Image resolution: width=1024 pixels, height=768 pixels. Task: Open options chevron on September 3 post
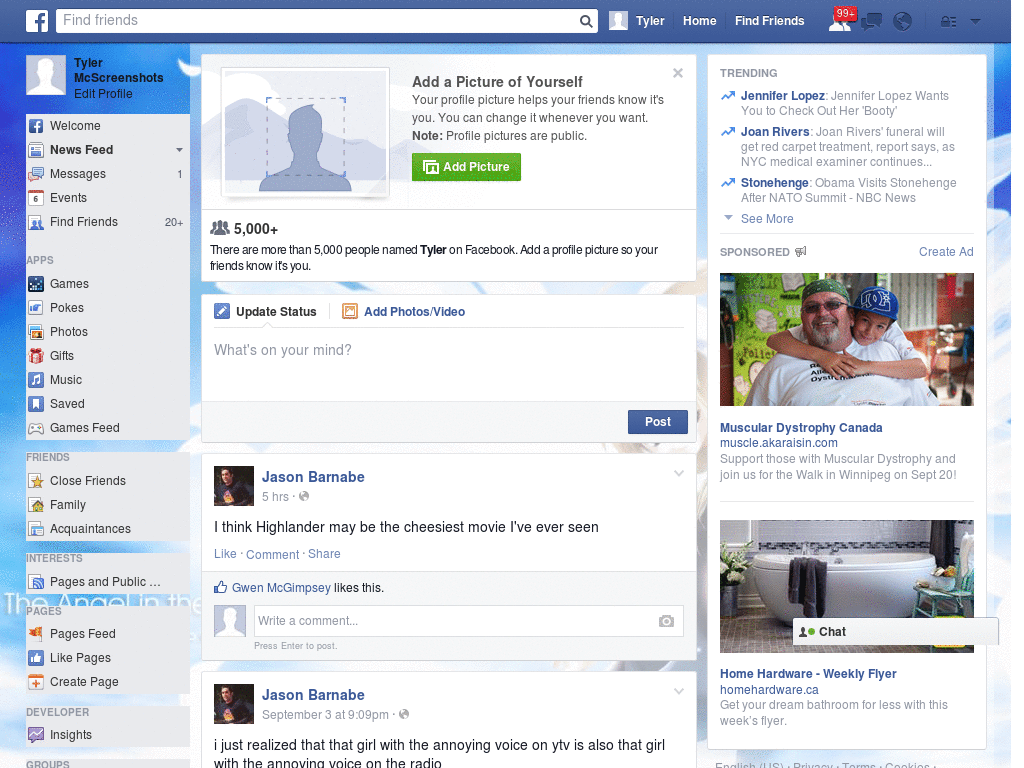pos(679,692)
